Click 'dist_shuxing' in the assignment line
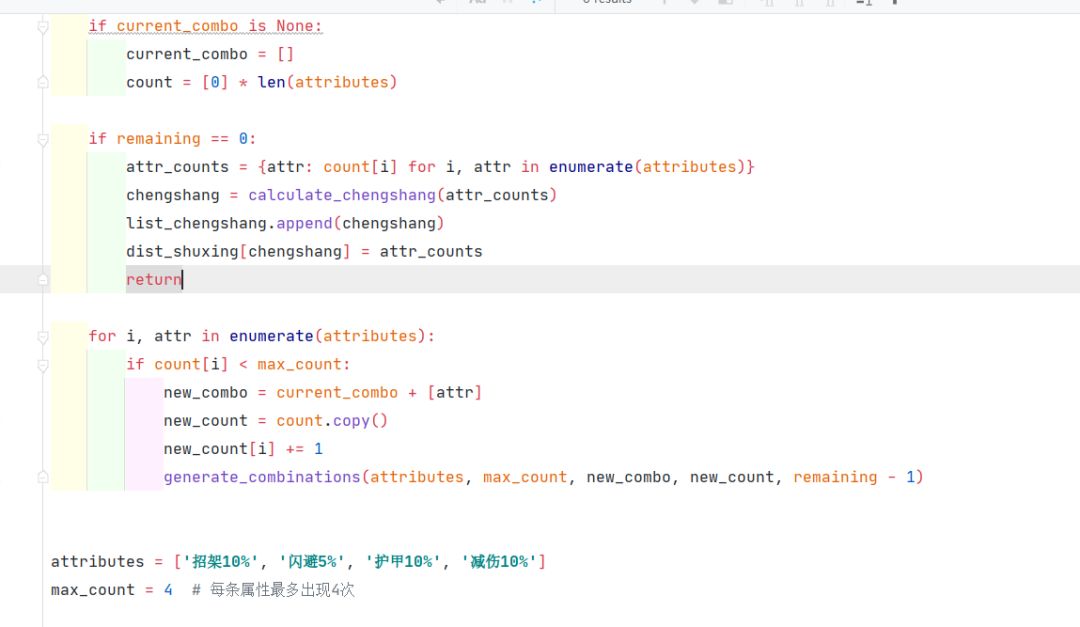1080x627 pixels. click(x=182, y=251)
